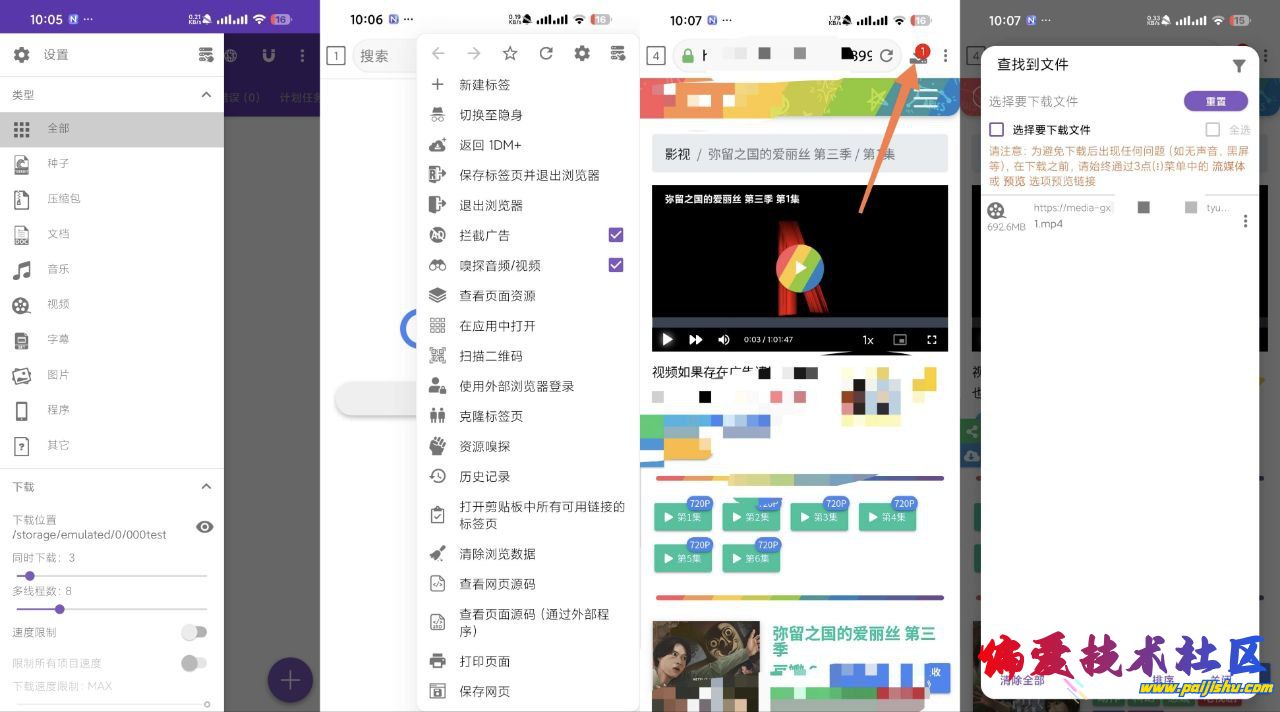Screen dimensions: 1280x712
Task: Uncheck the 拦截广告 ad blocking checkbox
Action: 616,235
